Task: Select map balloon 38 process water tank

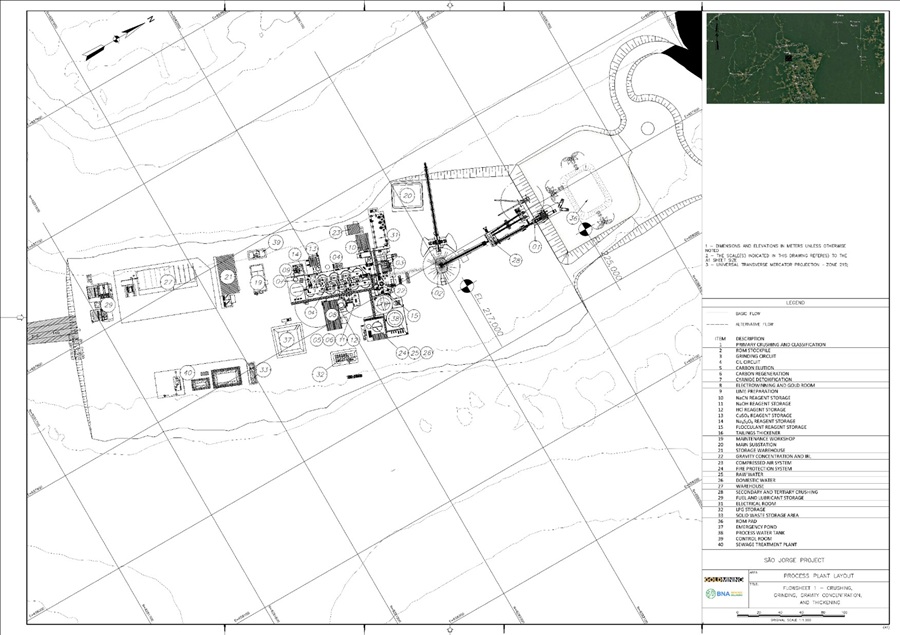Action: pos(395,318)
